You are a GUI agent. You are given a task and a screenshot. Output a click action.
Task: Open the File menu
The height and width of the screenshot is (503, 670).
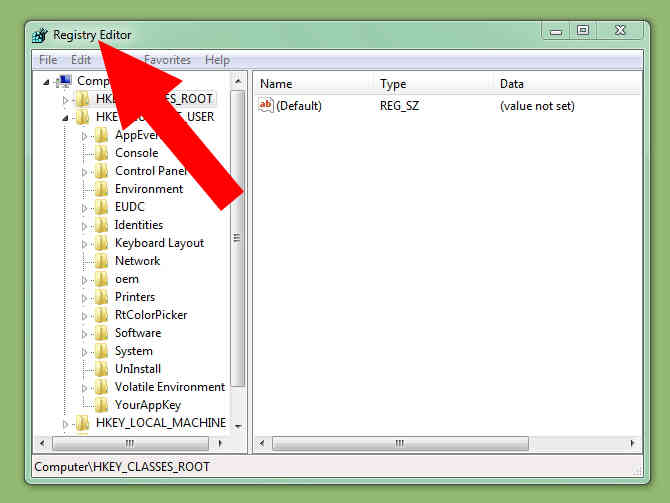(48, 60)
